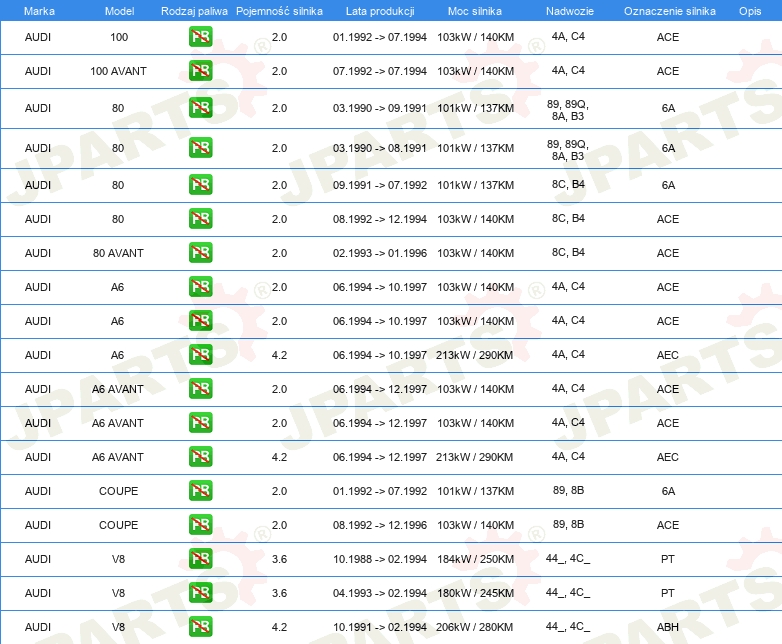The width and height of the screenshot is (782, 644).
Task: Click the date range '01.1992 -> 07.1994'
Action: coord(380,37)
